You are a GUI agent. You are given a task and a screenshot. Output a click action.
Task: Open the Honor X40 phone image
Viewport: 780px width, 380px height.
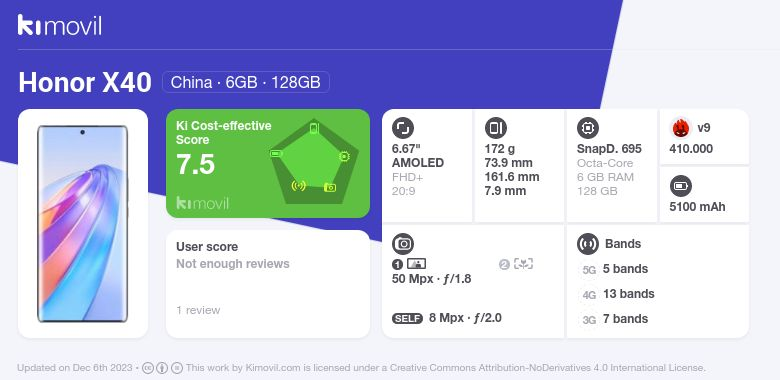(83, 224)
